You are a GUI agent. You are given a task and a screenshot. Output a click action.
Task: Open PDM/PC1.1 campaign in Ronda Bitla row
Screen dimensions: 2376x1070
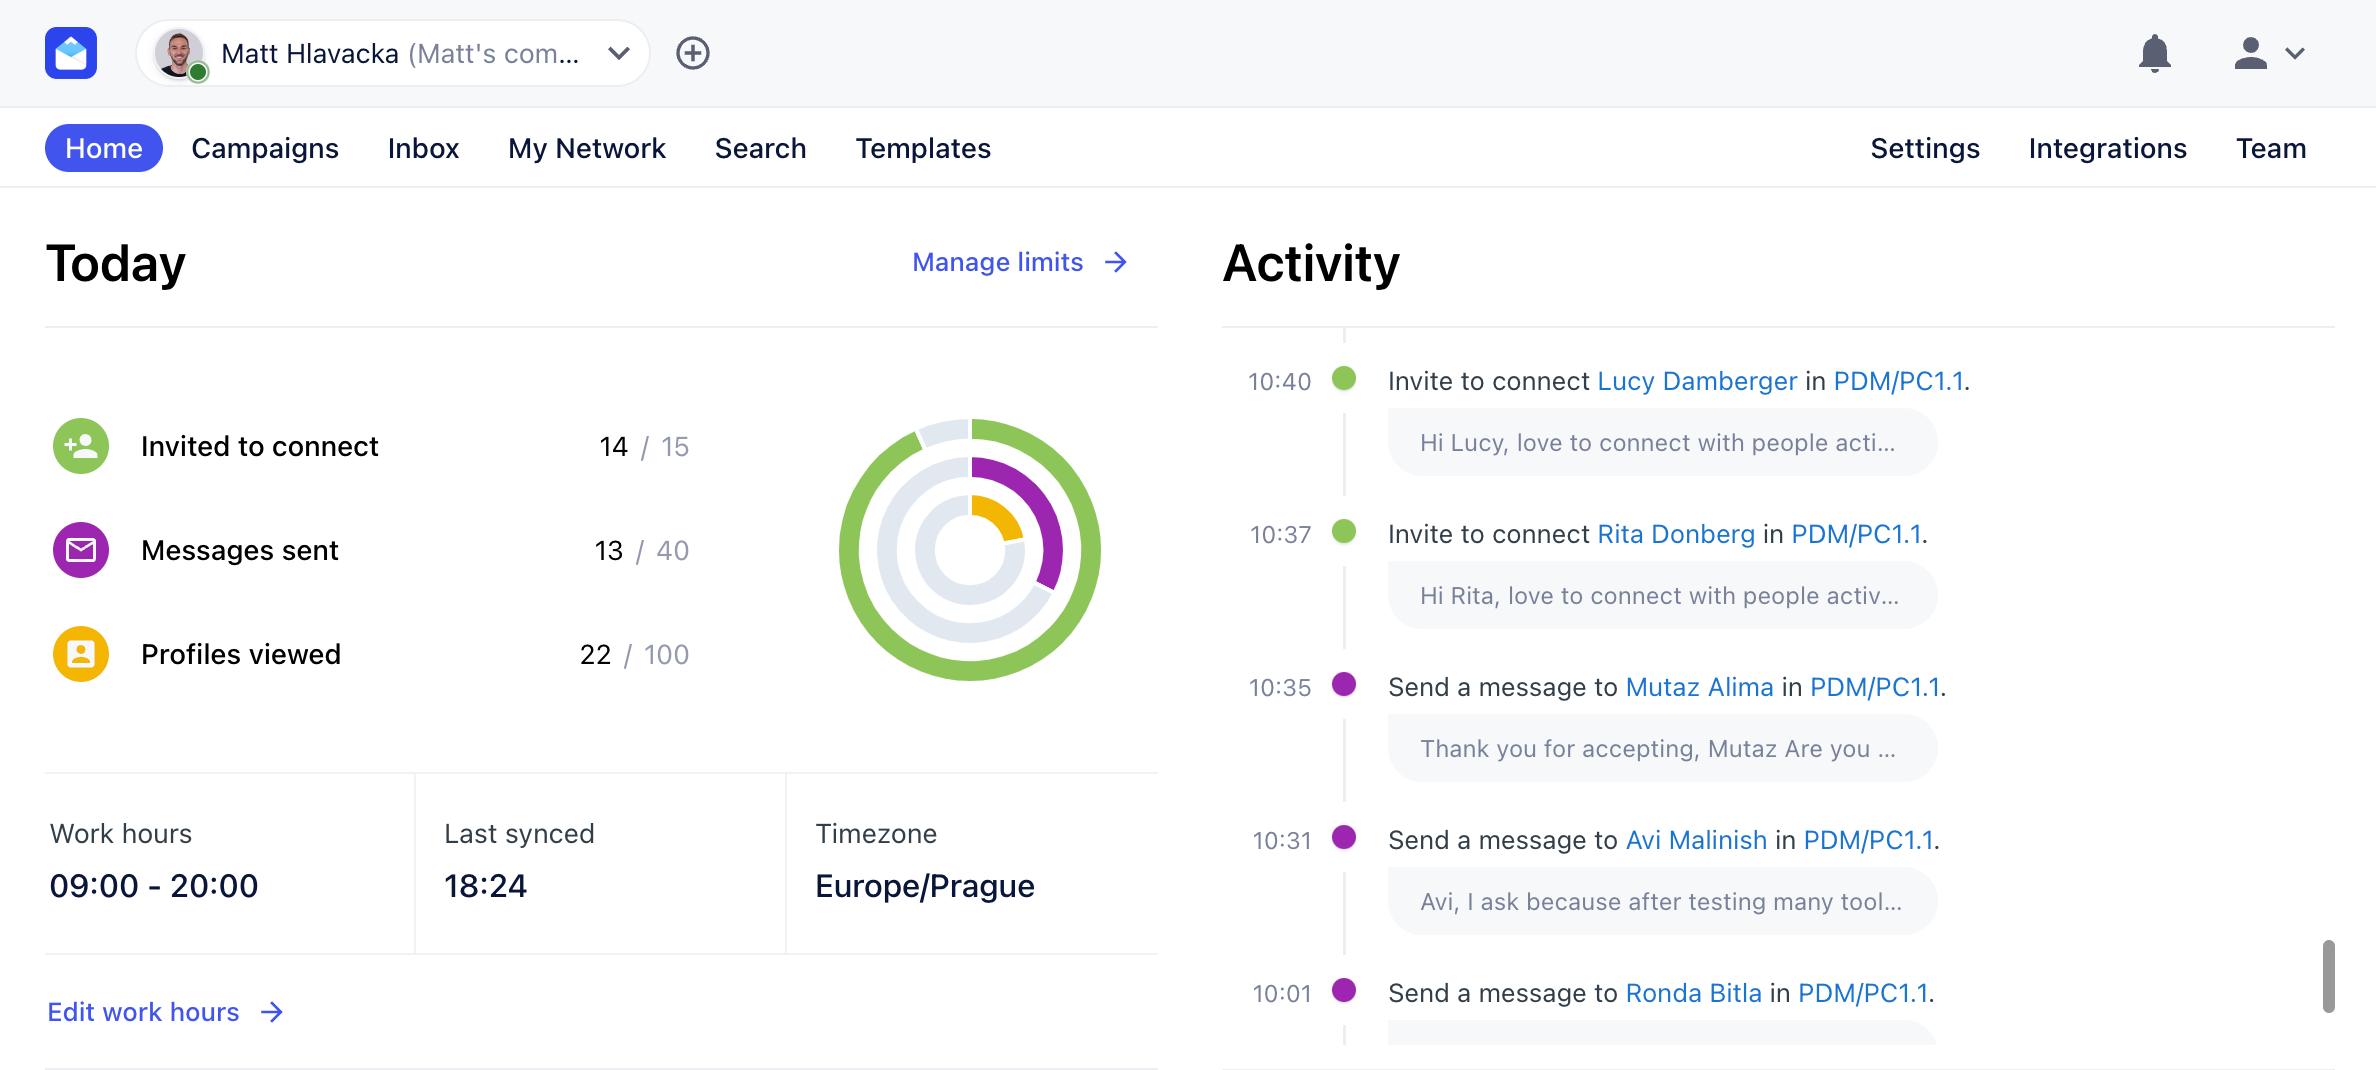pyautogui.click(x=1863, y=993)
